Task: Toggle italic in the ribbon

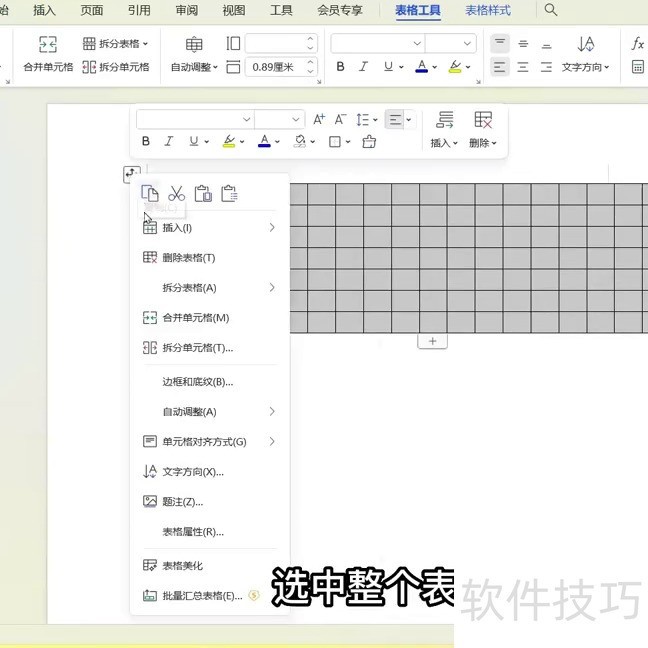Action: click(x=363, y=67)
